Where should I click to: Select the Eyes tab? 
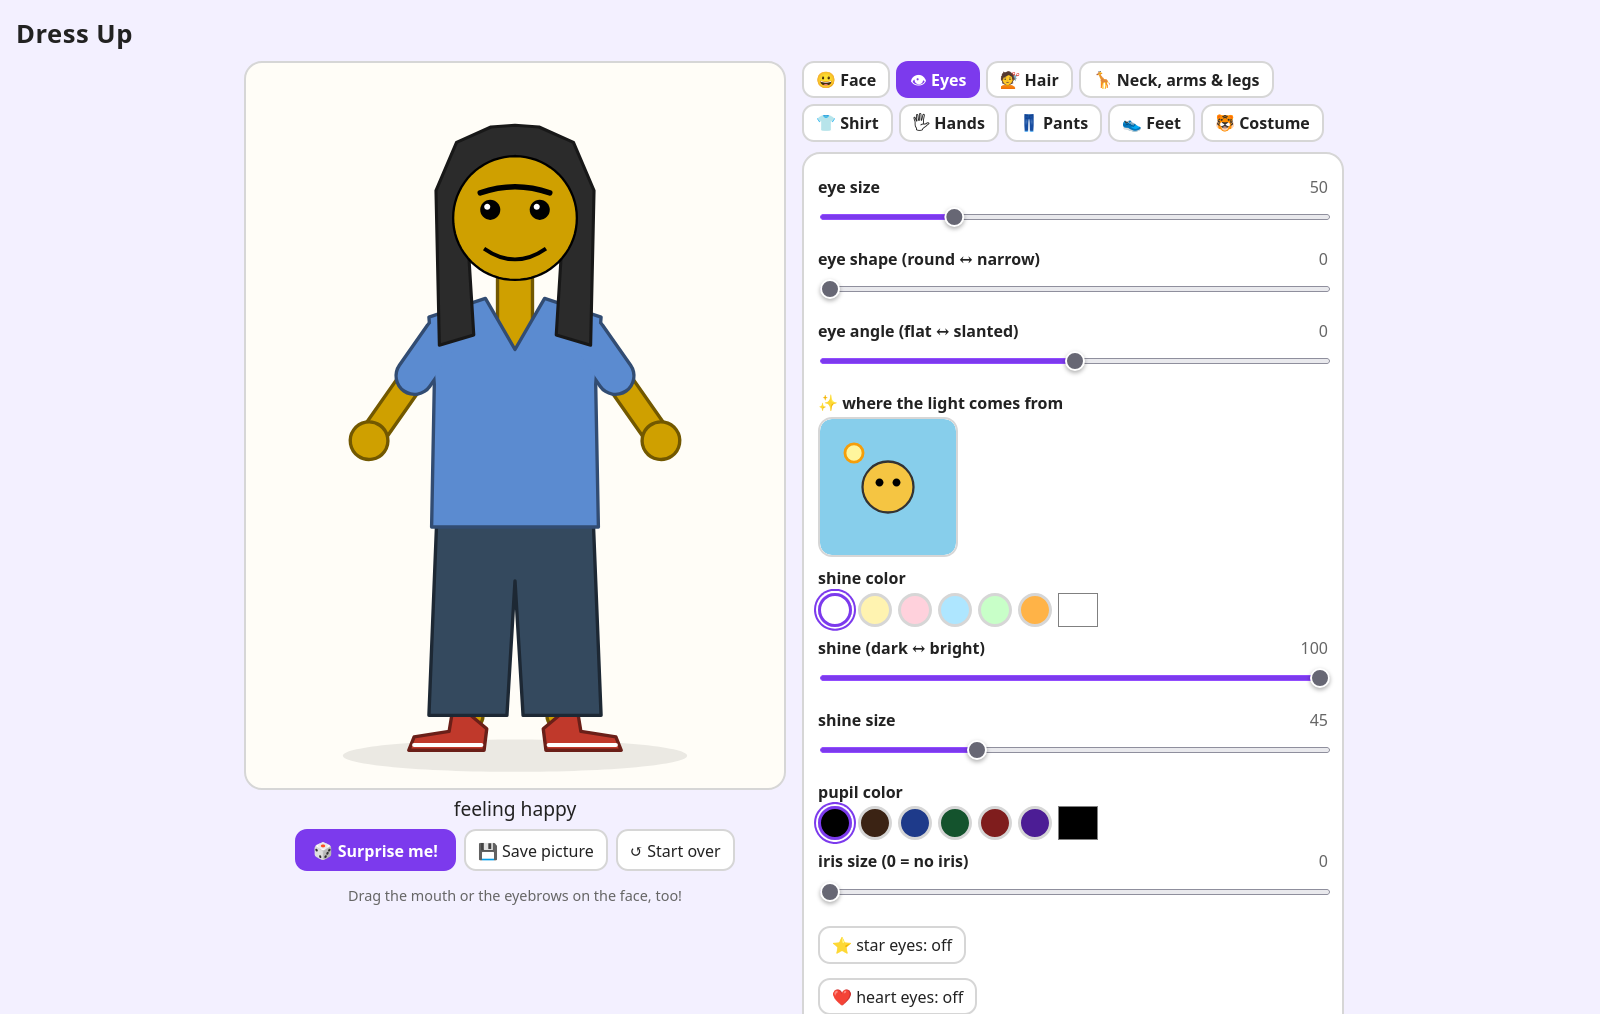[x=938, y=80]
